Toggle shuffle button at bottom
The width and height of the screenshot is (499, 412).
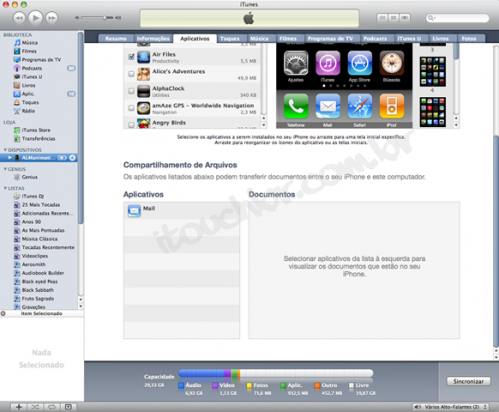click(35, 407)
